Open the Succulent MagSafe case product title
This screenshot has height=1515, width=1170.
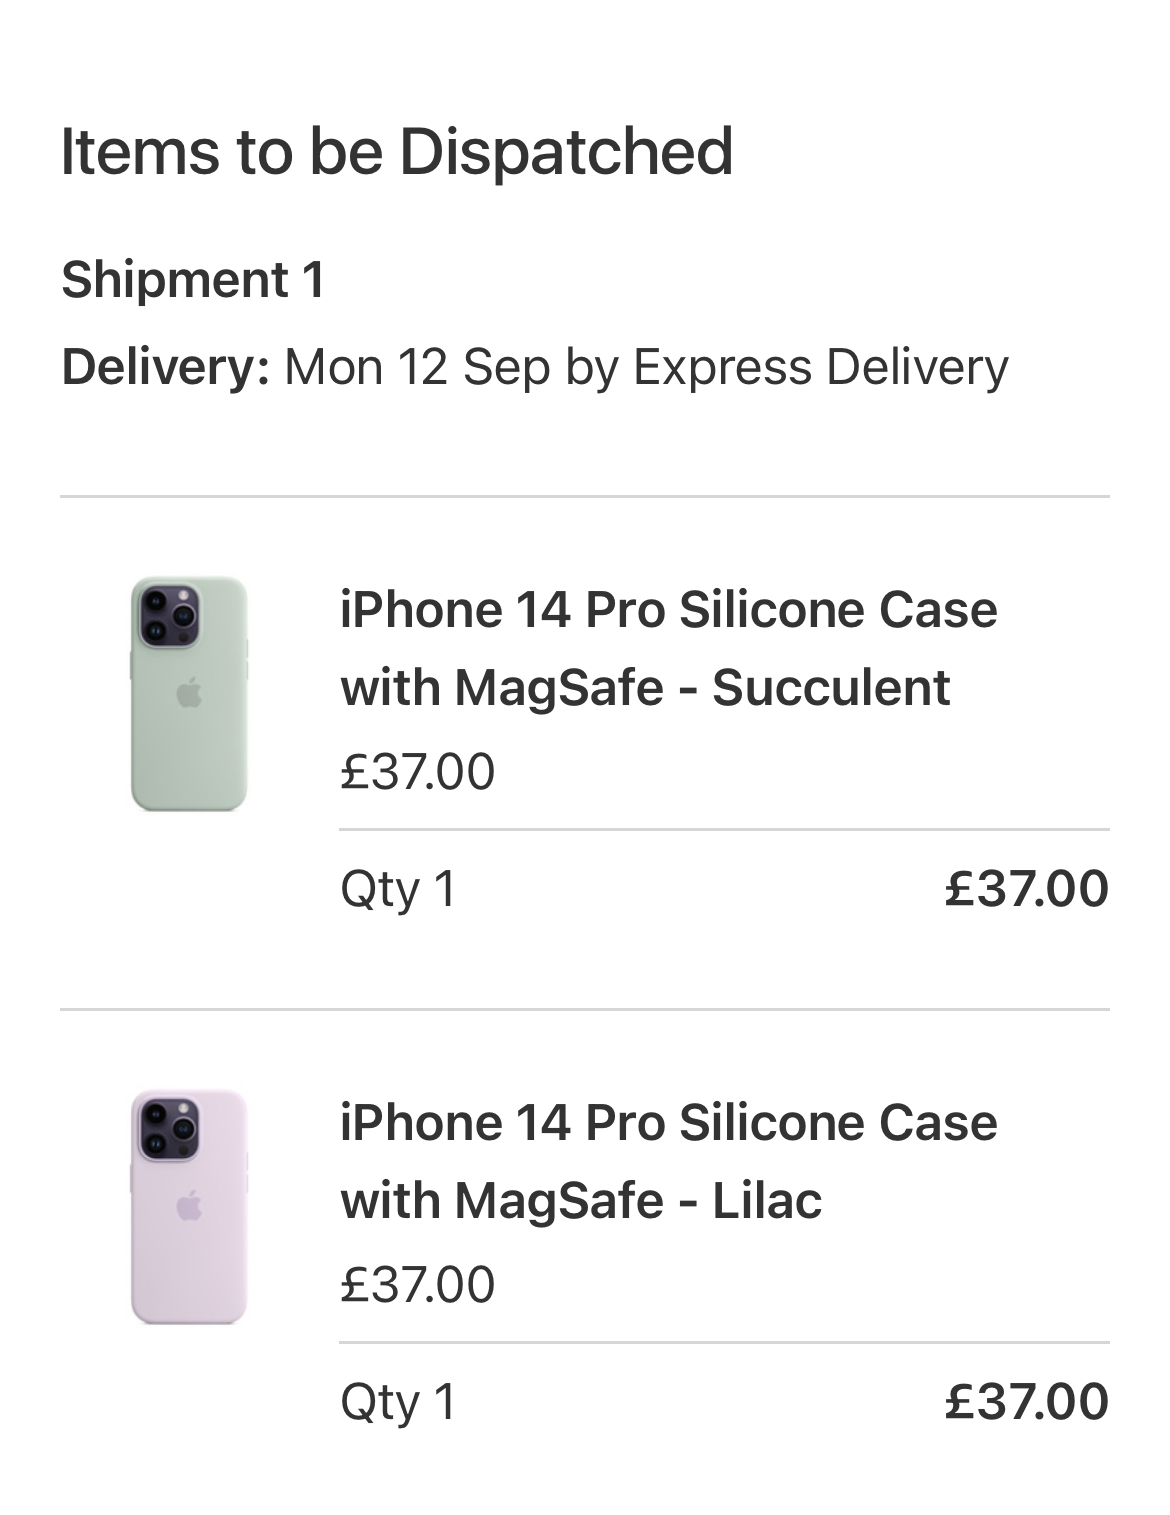tap(668, 648)
